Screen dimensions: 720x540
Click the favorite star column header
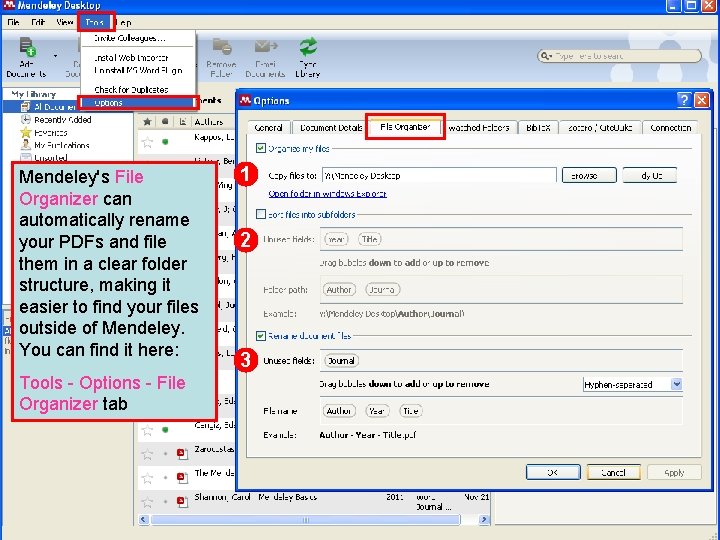pyautogui.click(x=147, y=122)
